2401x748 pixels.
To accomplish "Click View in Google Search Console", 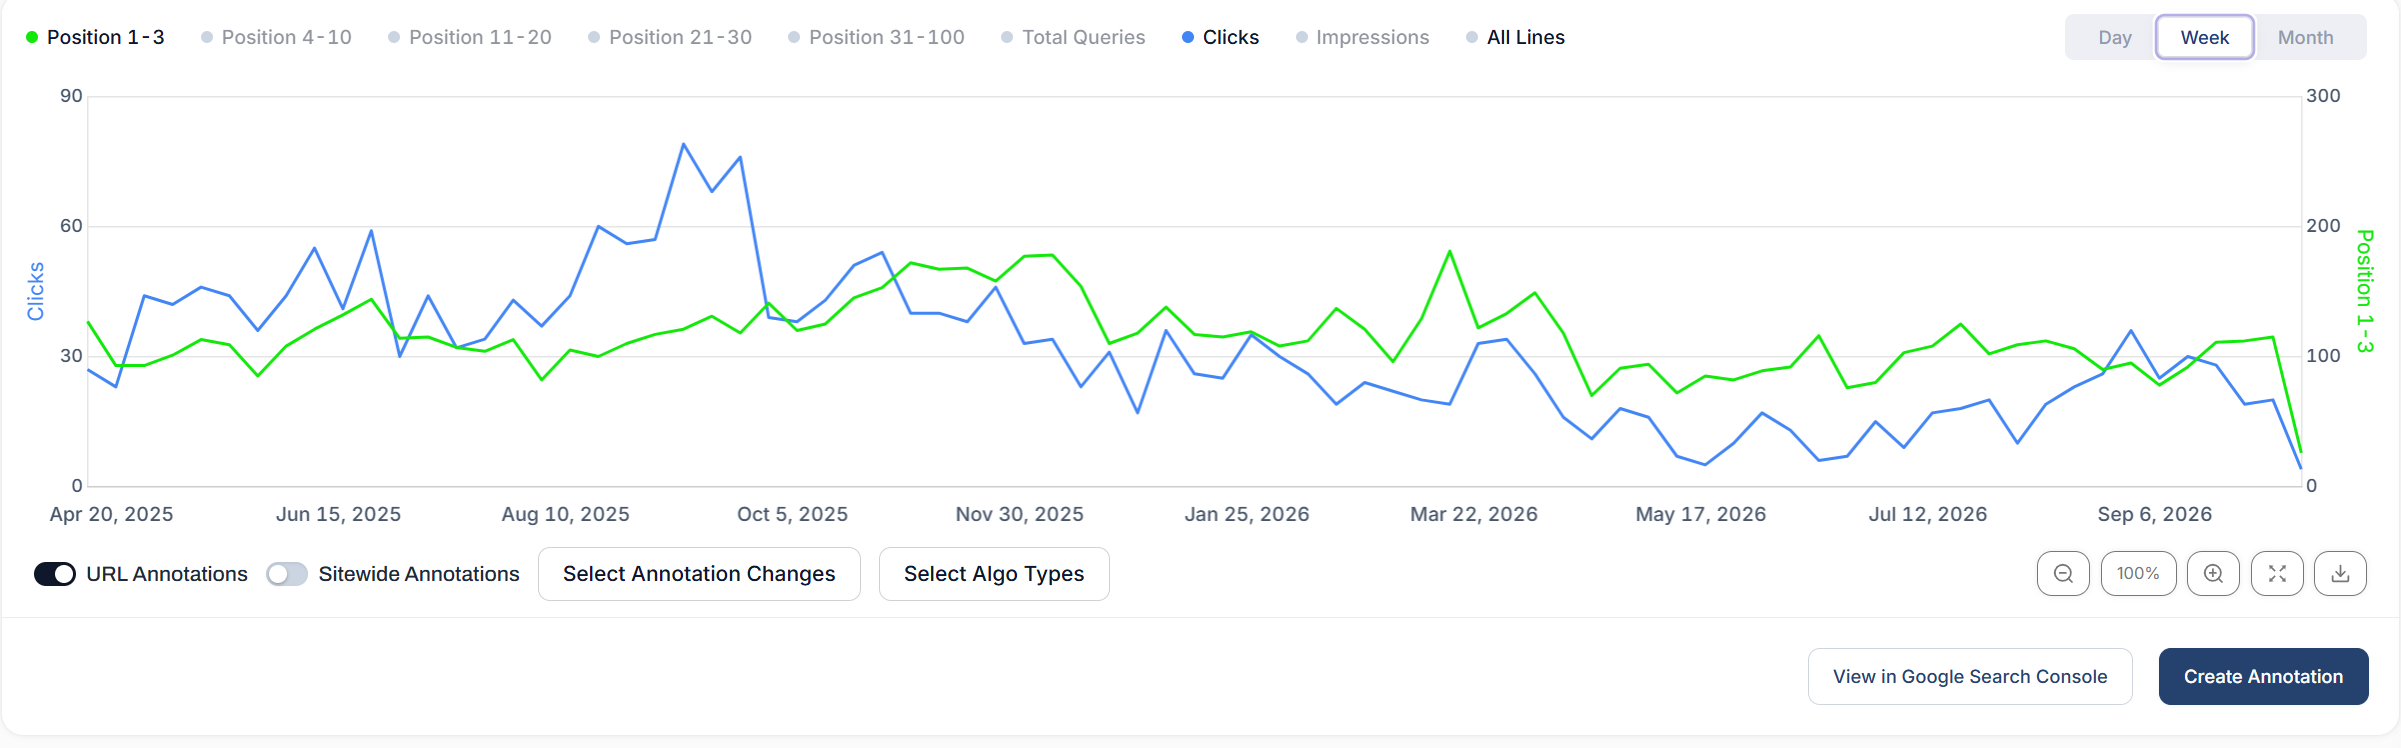I will pos(1970,677).
